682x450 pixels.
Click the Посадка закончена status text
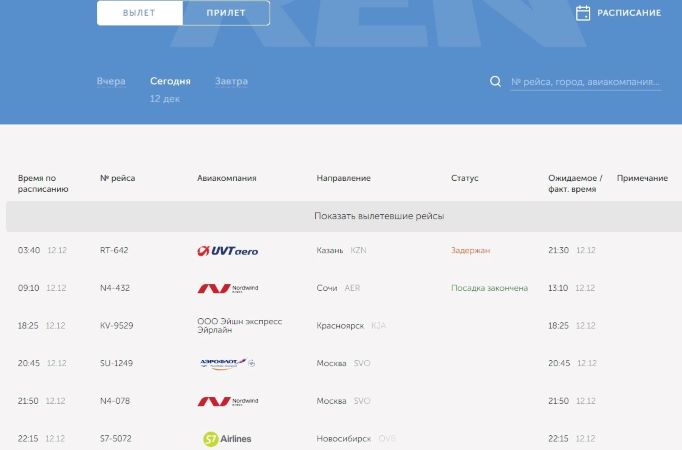(x=489, y=288)
